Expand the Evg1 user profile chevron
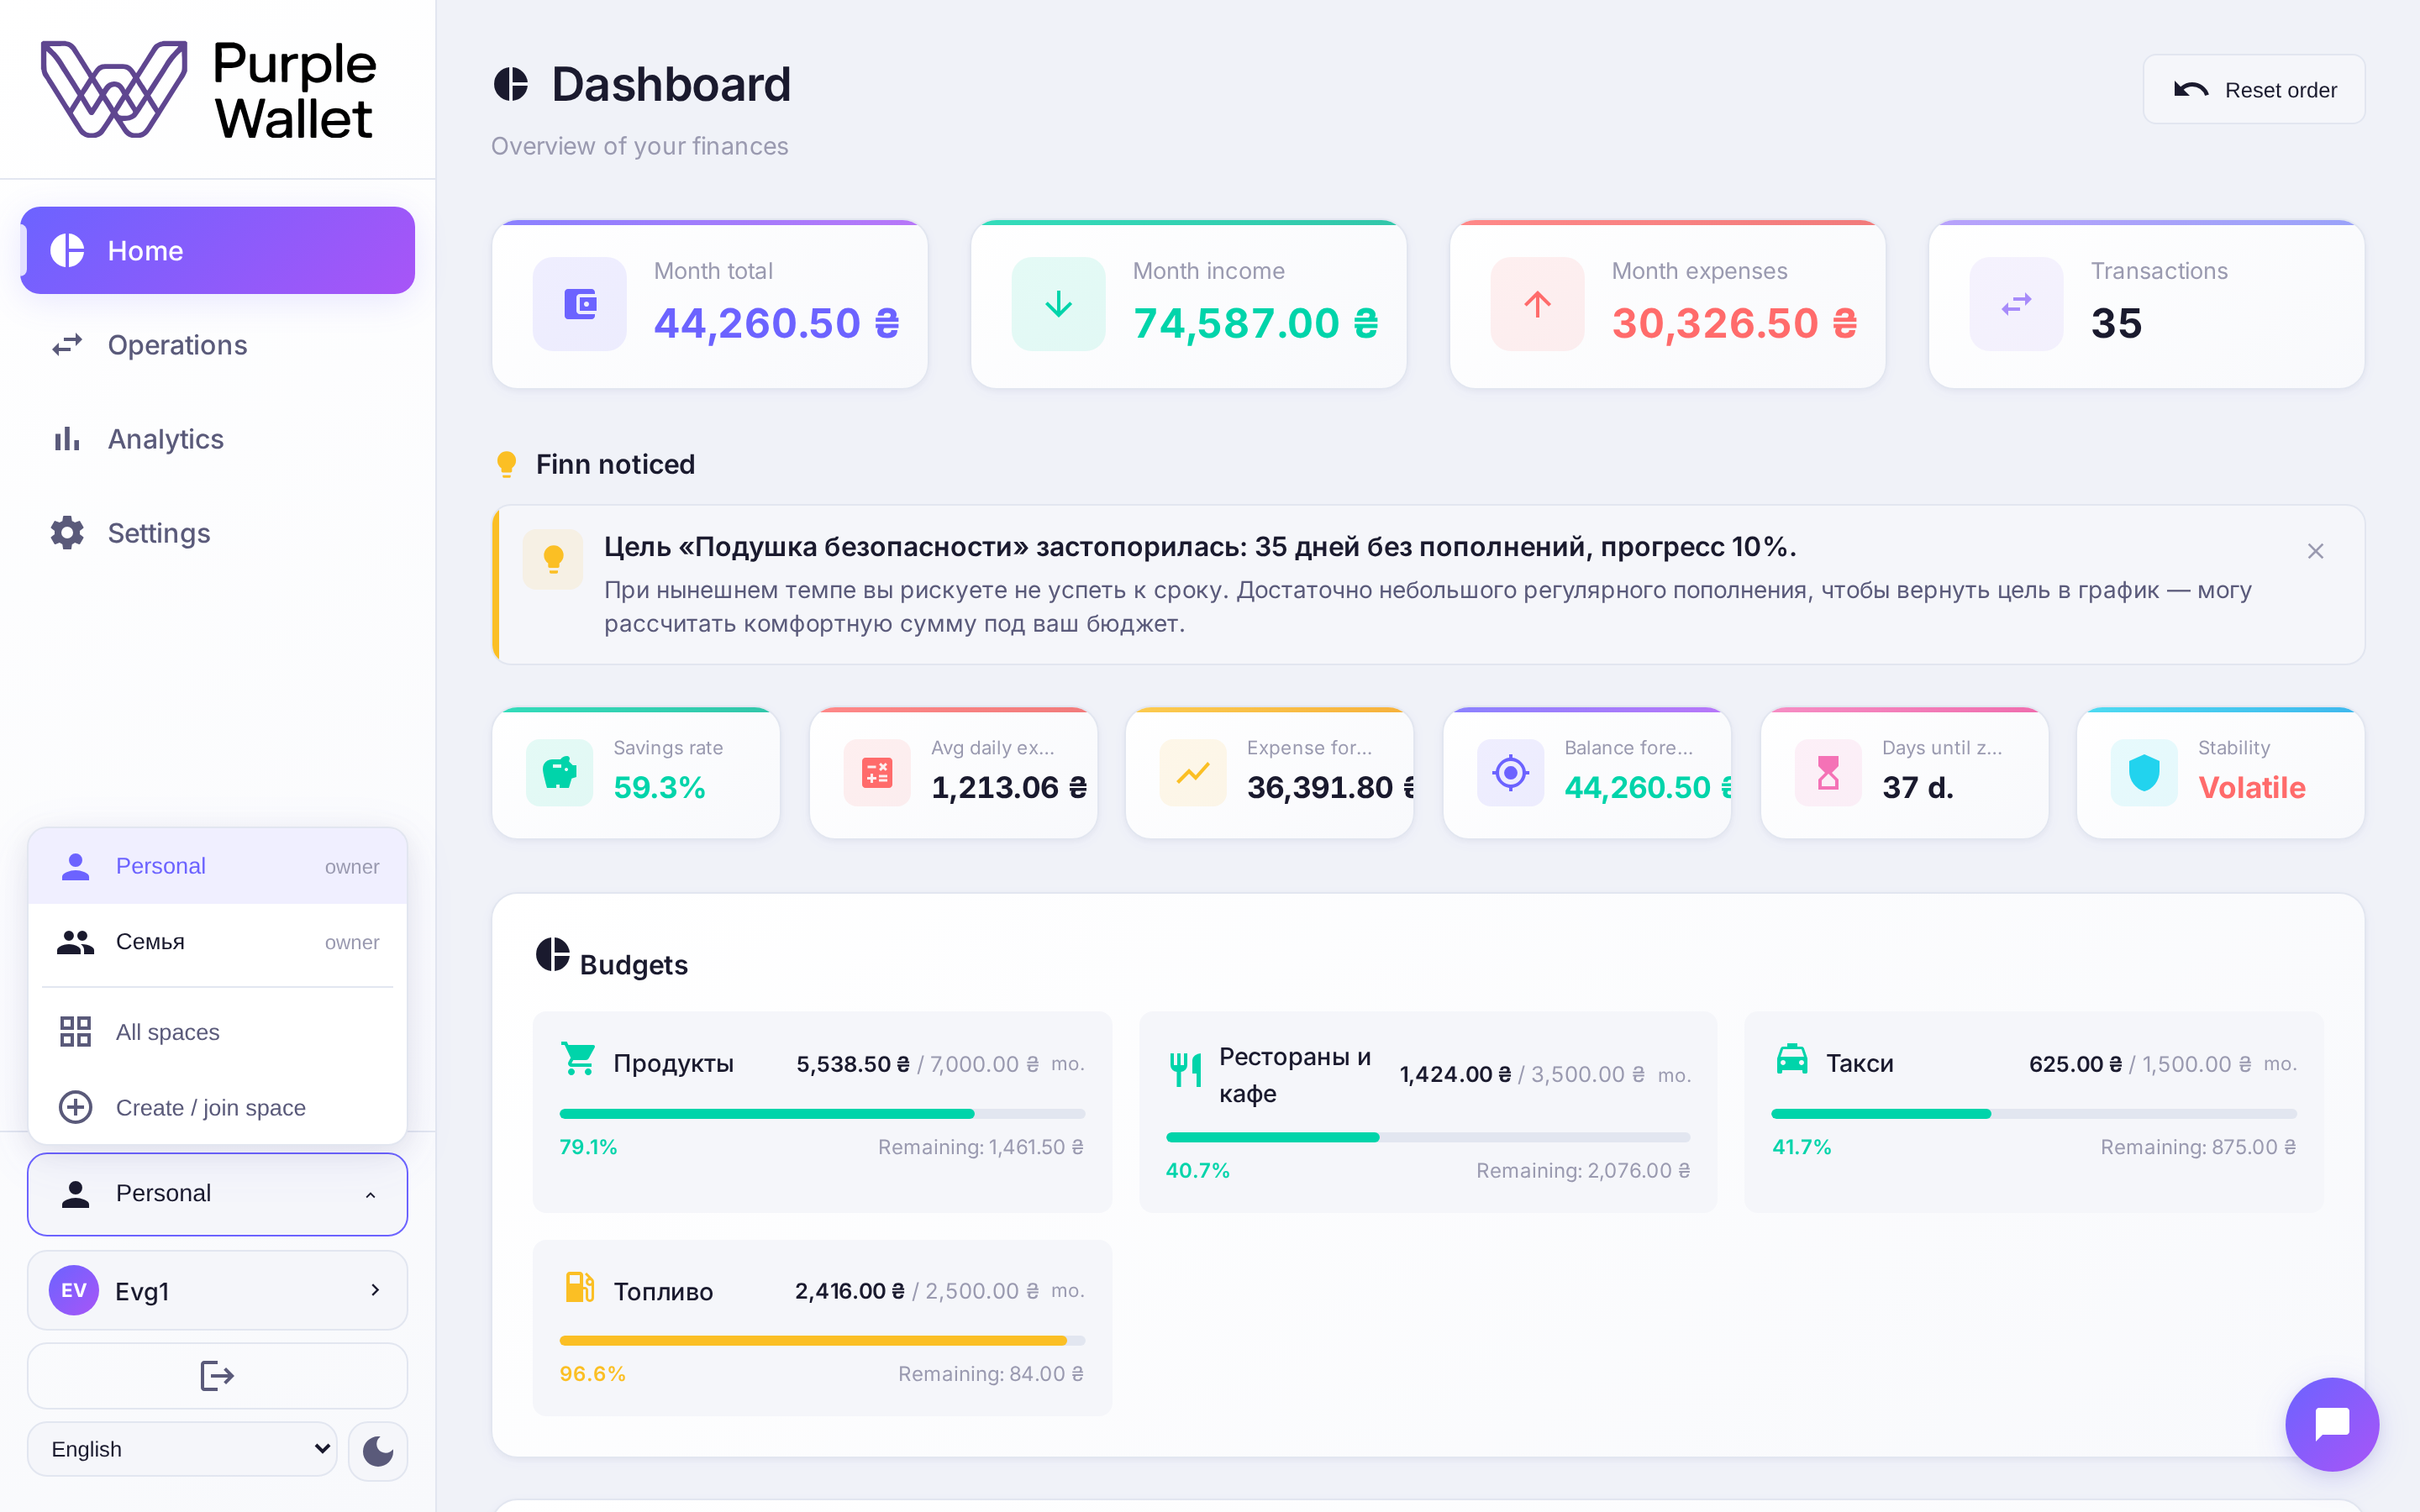Viewport: 2420px width, 1512px height. point(375,1290)
